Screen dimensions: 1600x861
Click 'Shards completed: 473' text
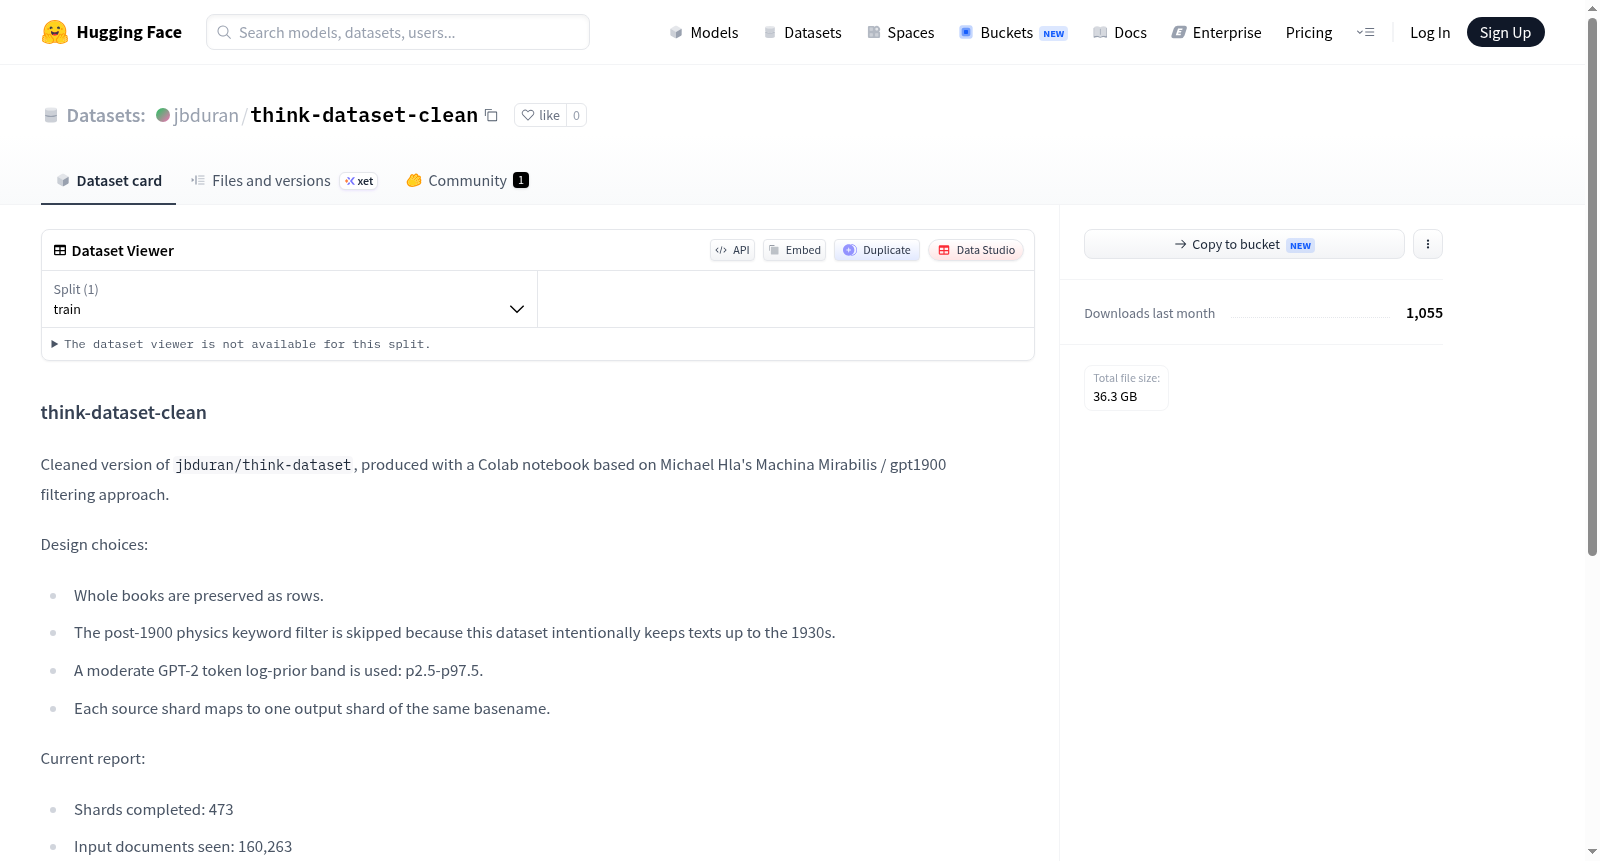coord(154,809)
